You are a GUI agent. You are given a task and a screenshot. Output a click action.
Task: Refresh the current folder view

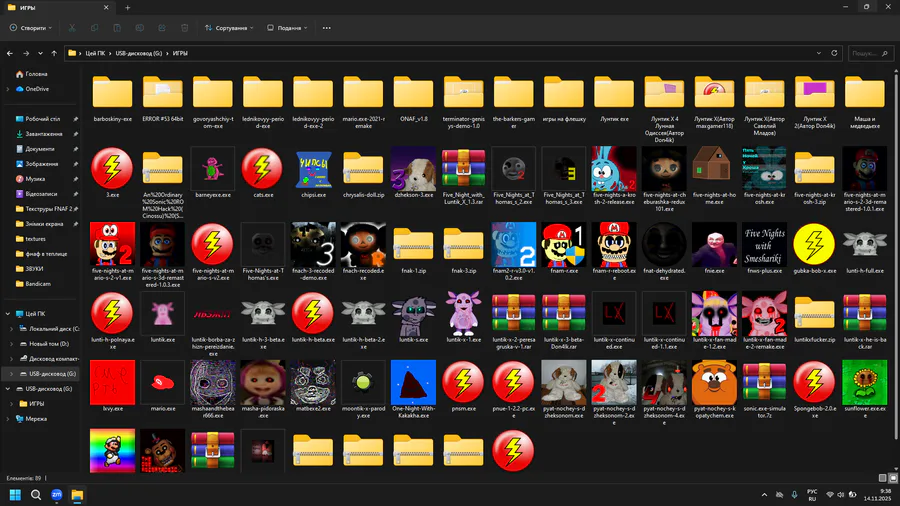tap(834, 53)
